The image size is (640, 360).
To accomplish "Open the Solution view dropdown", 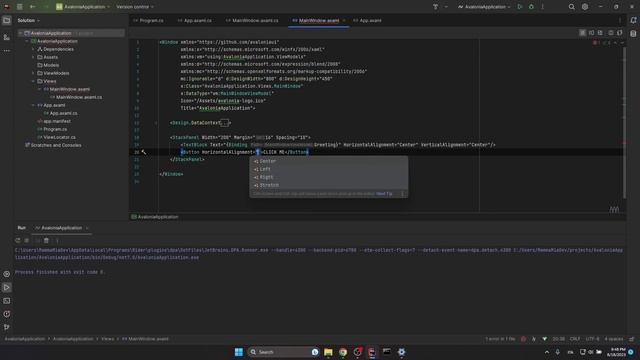I will tap(29, 20).
